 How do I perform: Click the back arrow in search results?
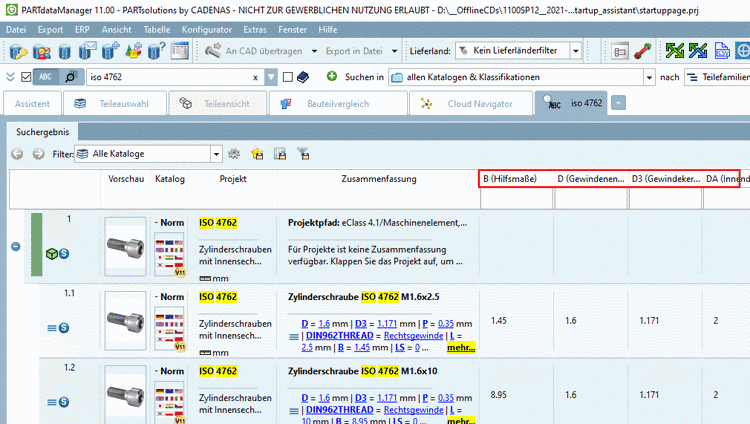pyautogui.click(x=17, y=154)
